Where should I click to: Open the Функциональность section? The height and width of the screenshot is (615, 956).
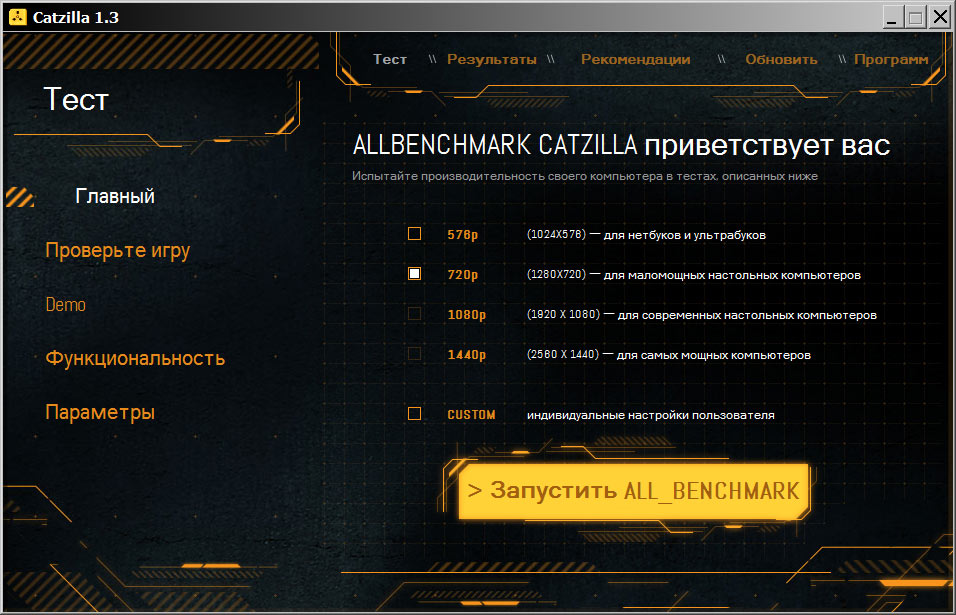[135, 358]
